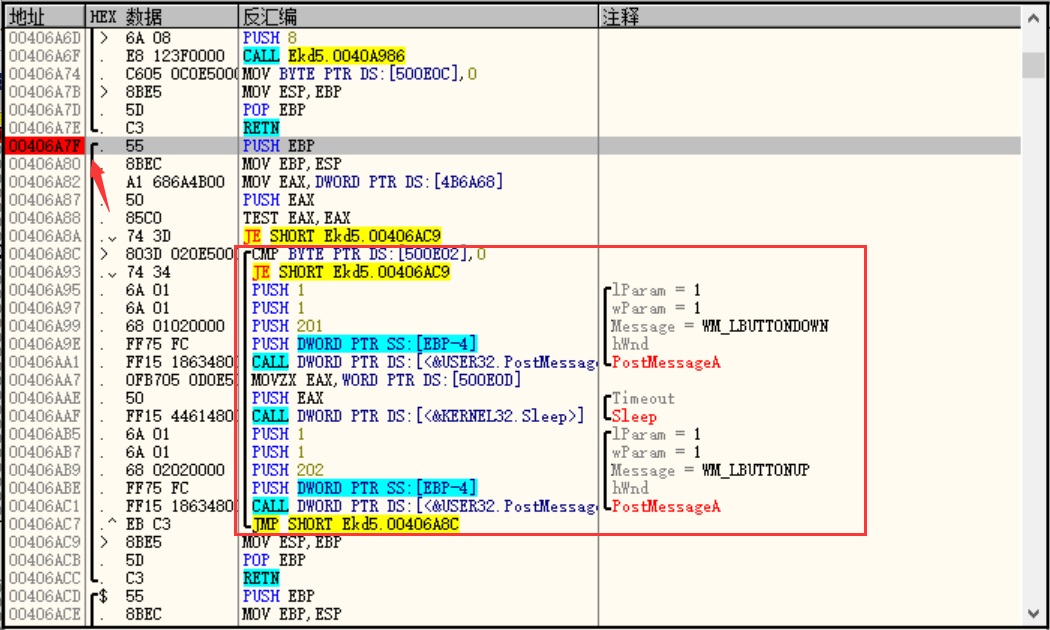Viewport: 1050px width, 630px height.
Task: Select the PUSH 202 instruction
Action: click(x=287, y=471)
